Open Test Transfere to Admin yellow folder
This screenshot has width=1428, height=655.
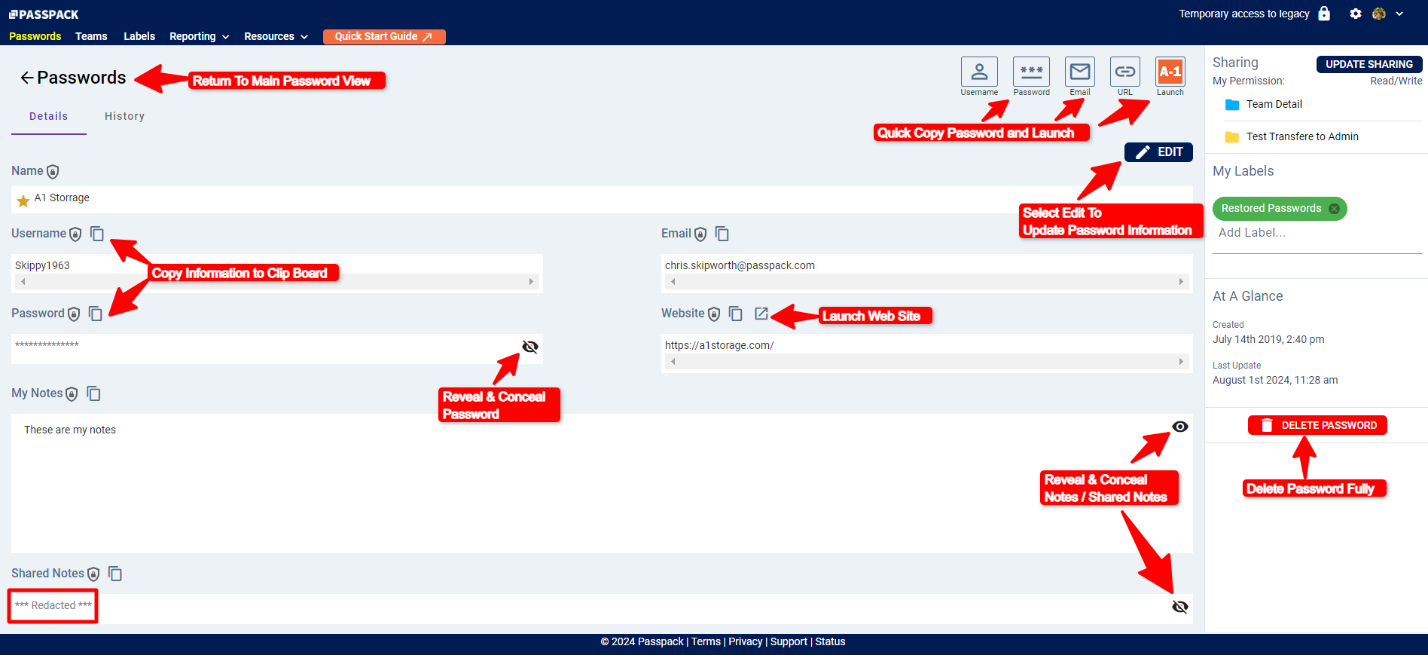tap(1232, 137)
